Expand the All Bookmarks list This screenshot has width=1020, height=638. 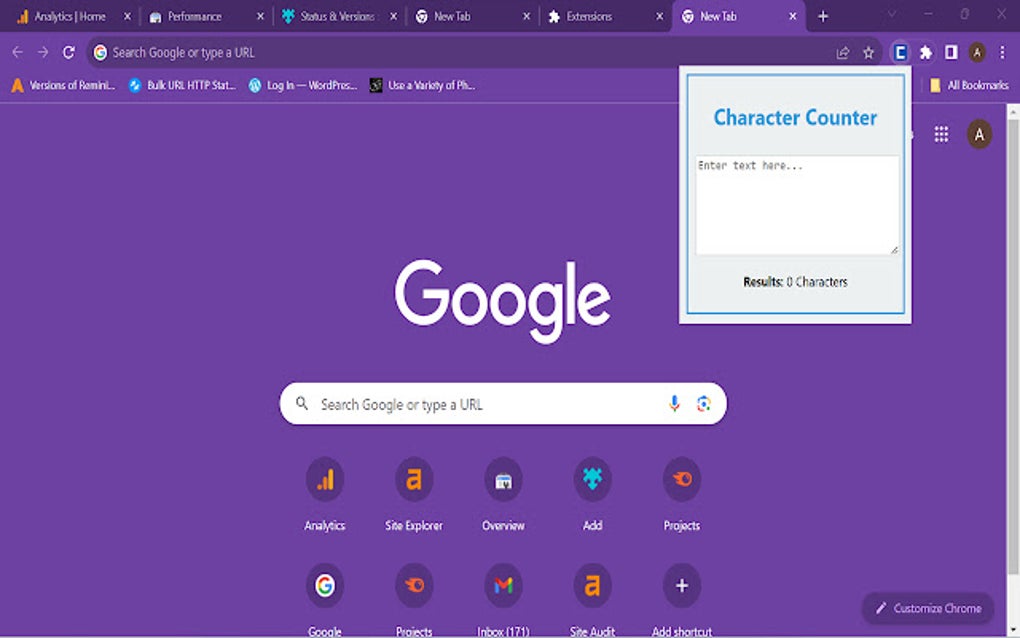(x=967, y=85)
